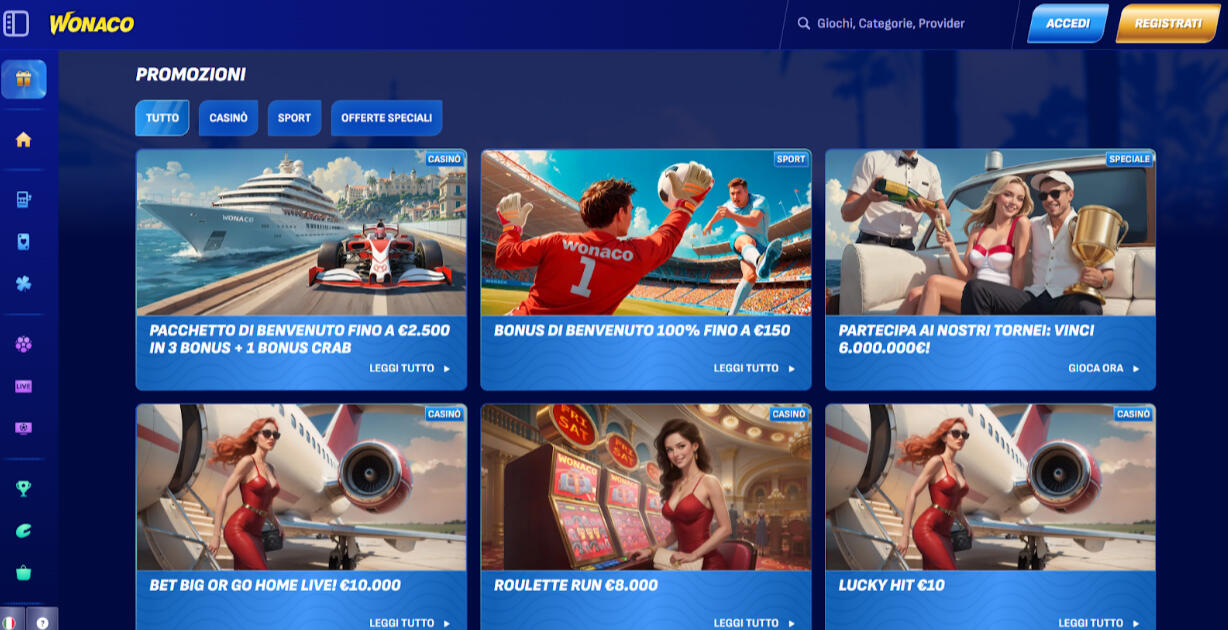This screenshot has width=1228, height=630.
Task: Open the soccer ball sports icon
Action: (x=23, y=344)
